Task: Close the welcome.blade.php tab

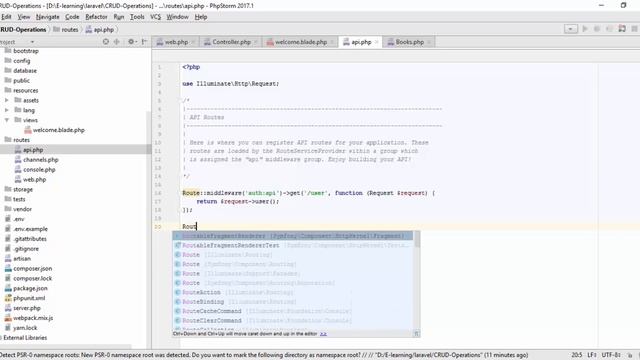Action: (x=332, y=42)
